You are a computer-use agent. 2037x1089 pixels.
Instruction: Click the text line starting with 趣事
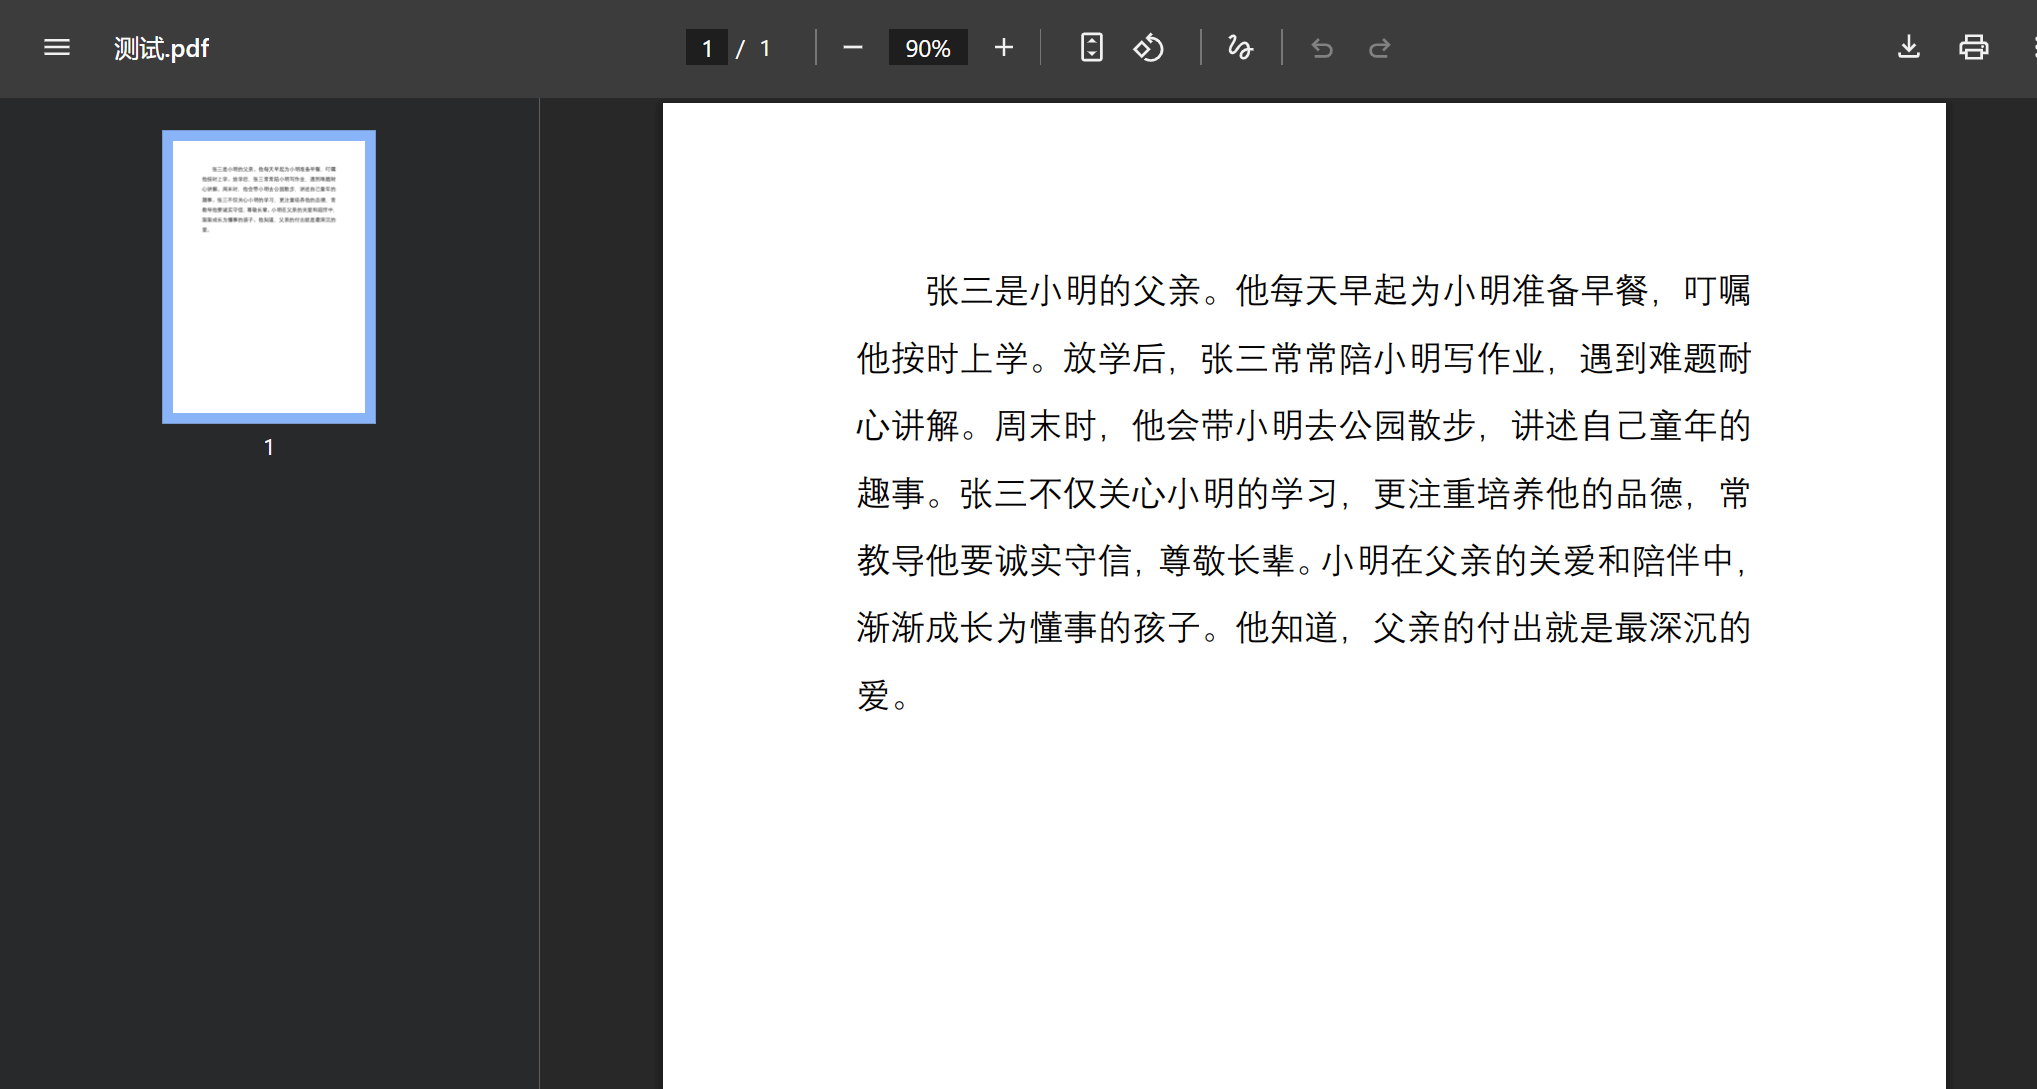tap(1303, 493)
